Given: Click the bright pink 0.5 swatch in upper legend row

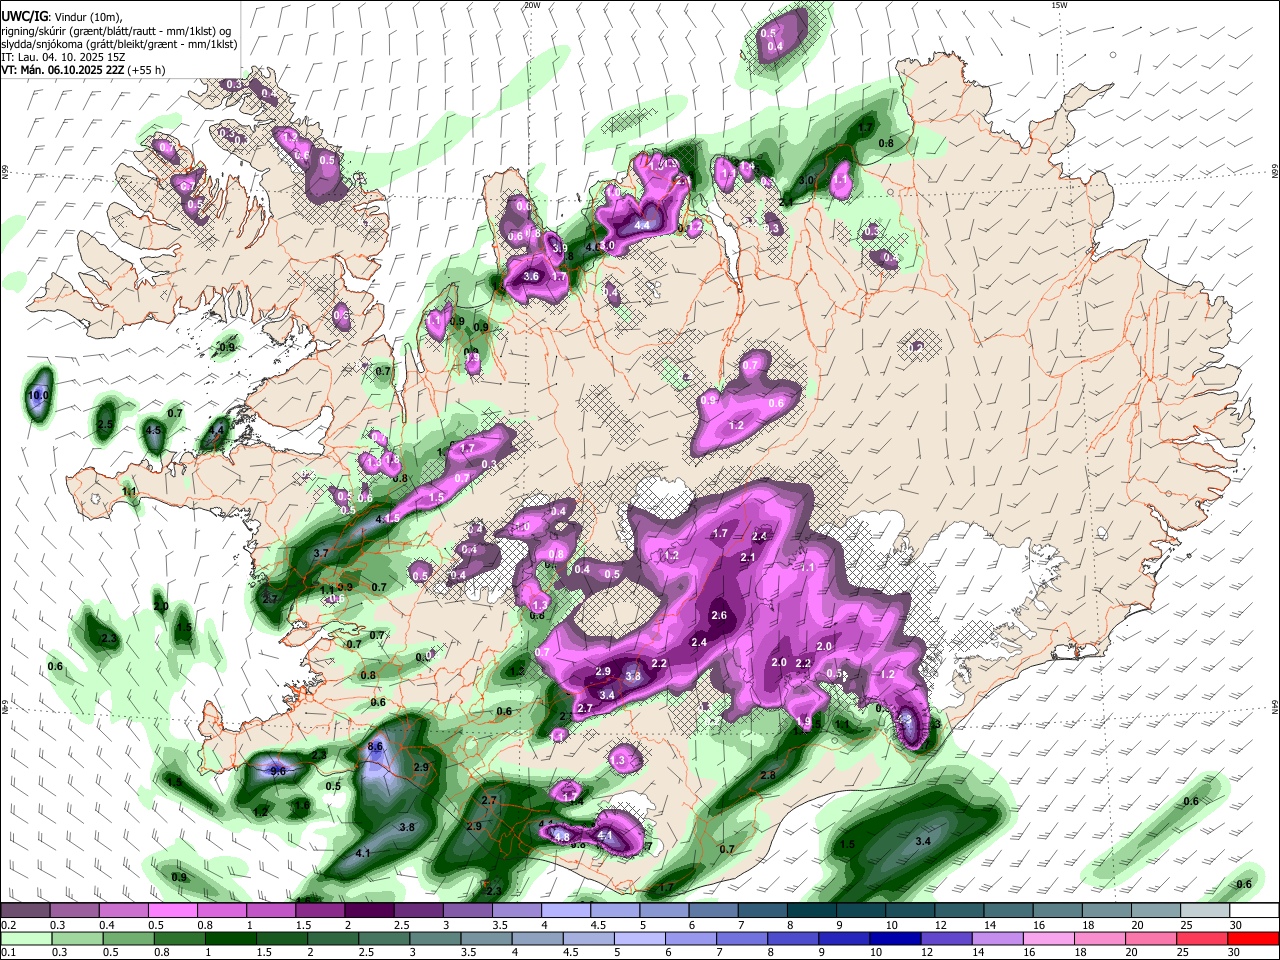Looking at the screenshot, I should [x=172, y=911].
